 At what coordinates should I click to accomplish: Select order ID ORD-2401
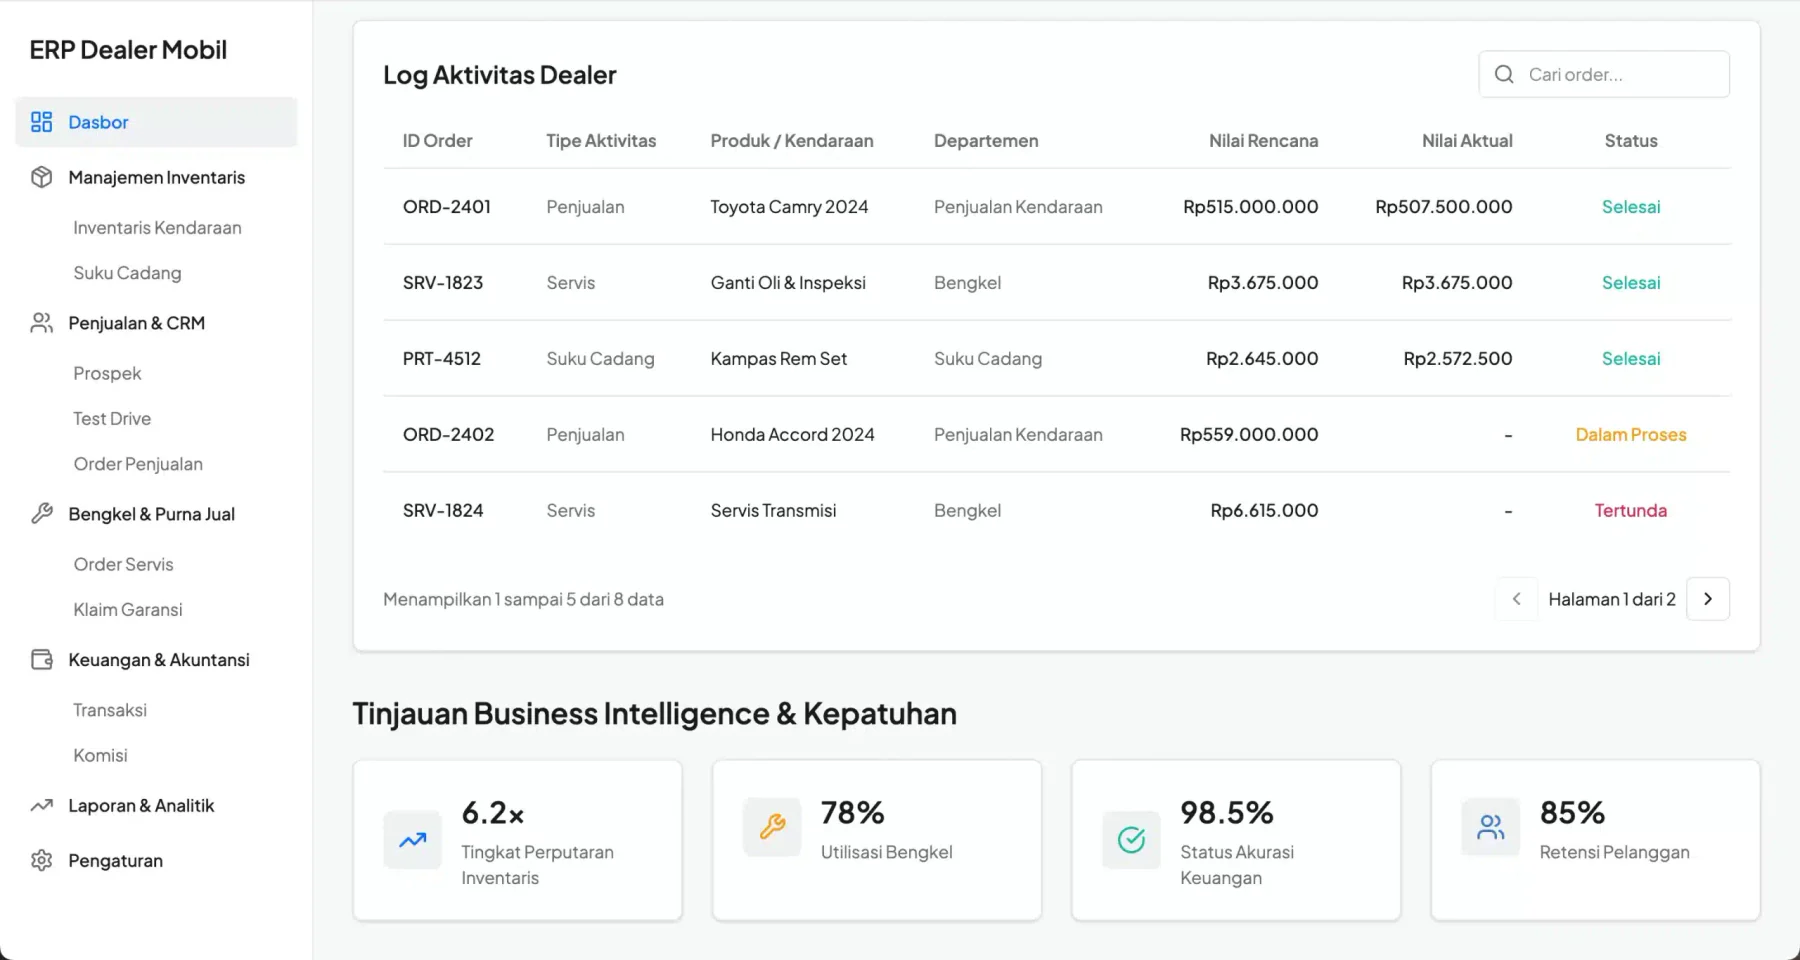click(x=447, y=207)
